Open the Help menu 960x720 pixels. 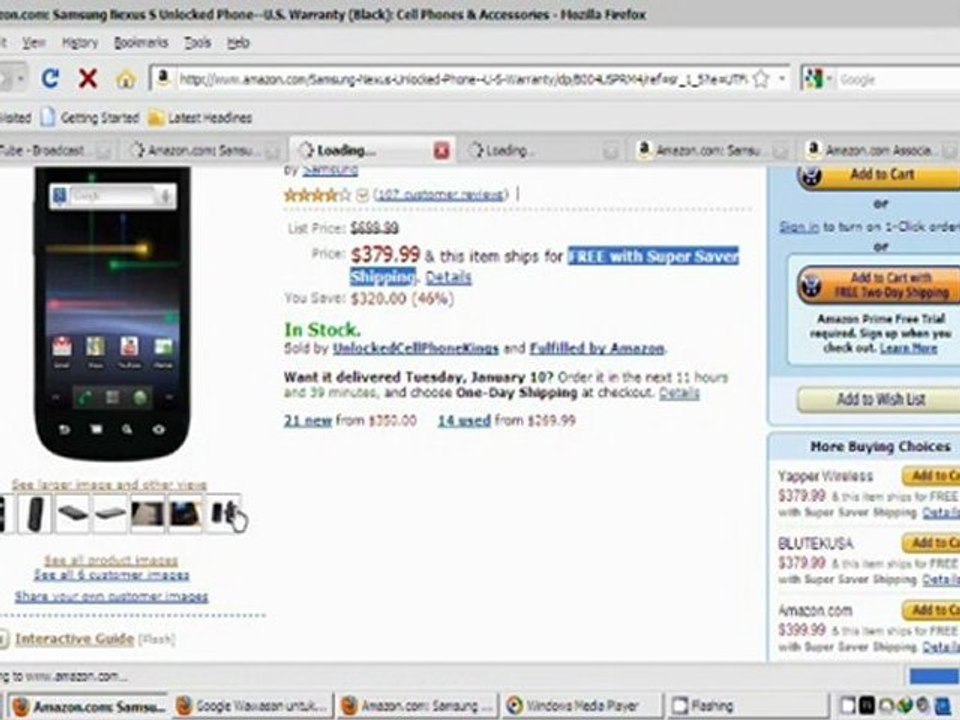point(238,42)
